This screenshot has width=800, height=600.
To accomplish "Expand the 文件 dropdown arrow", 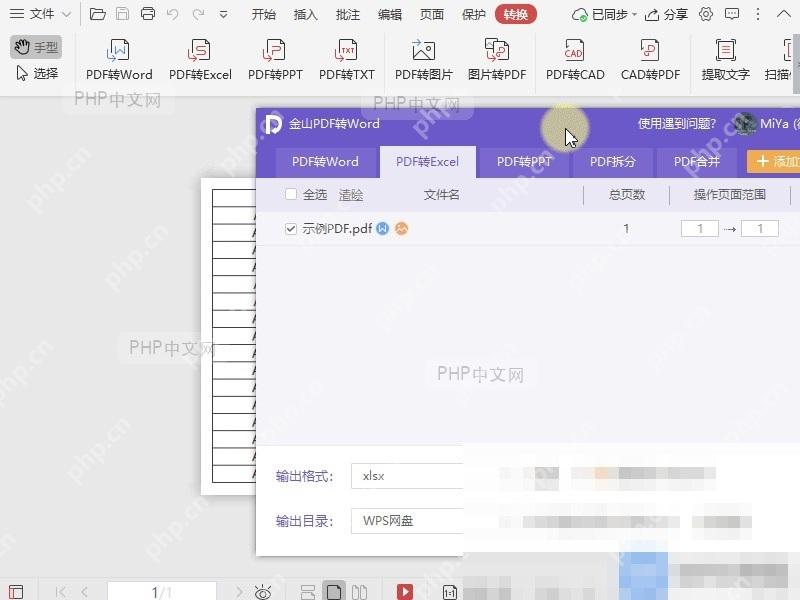I will [x=66, y=14].
